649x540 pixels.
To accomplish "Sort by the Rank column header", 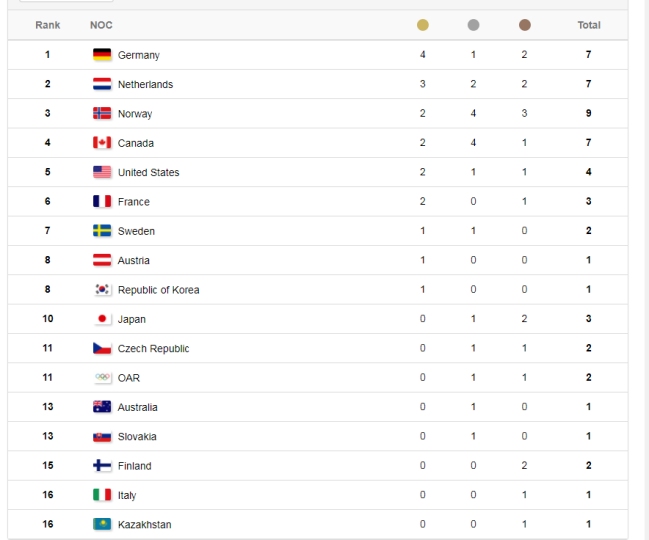I will pyautogui.click(x=48, y=25).
